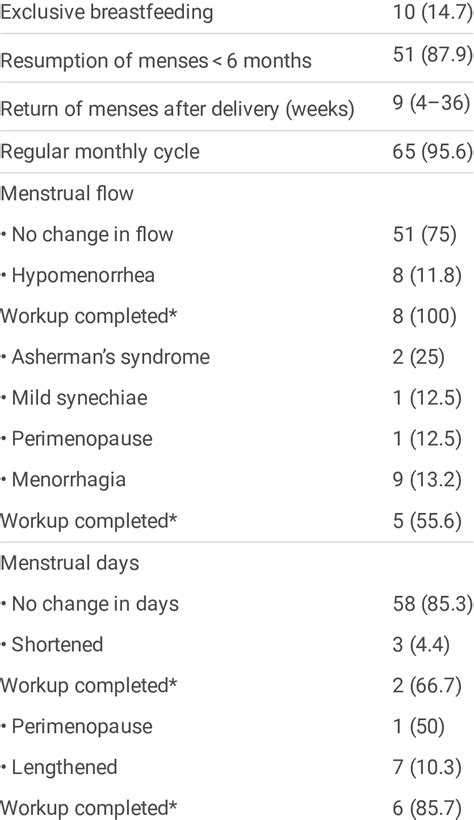
Task: Click the value 1 (50)
Action: click(x=419, y=726)
